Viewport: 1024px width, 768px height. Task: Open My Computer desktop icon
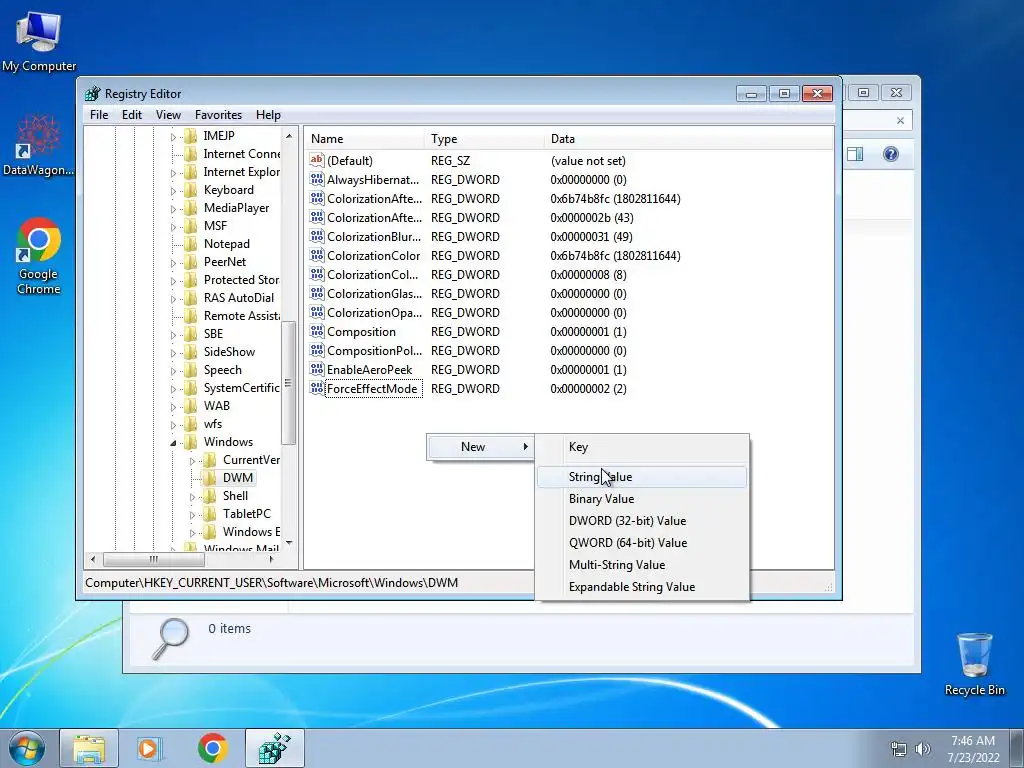coord(39,41)
